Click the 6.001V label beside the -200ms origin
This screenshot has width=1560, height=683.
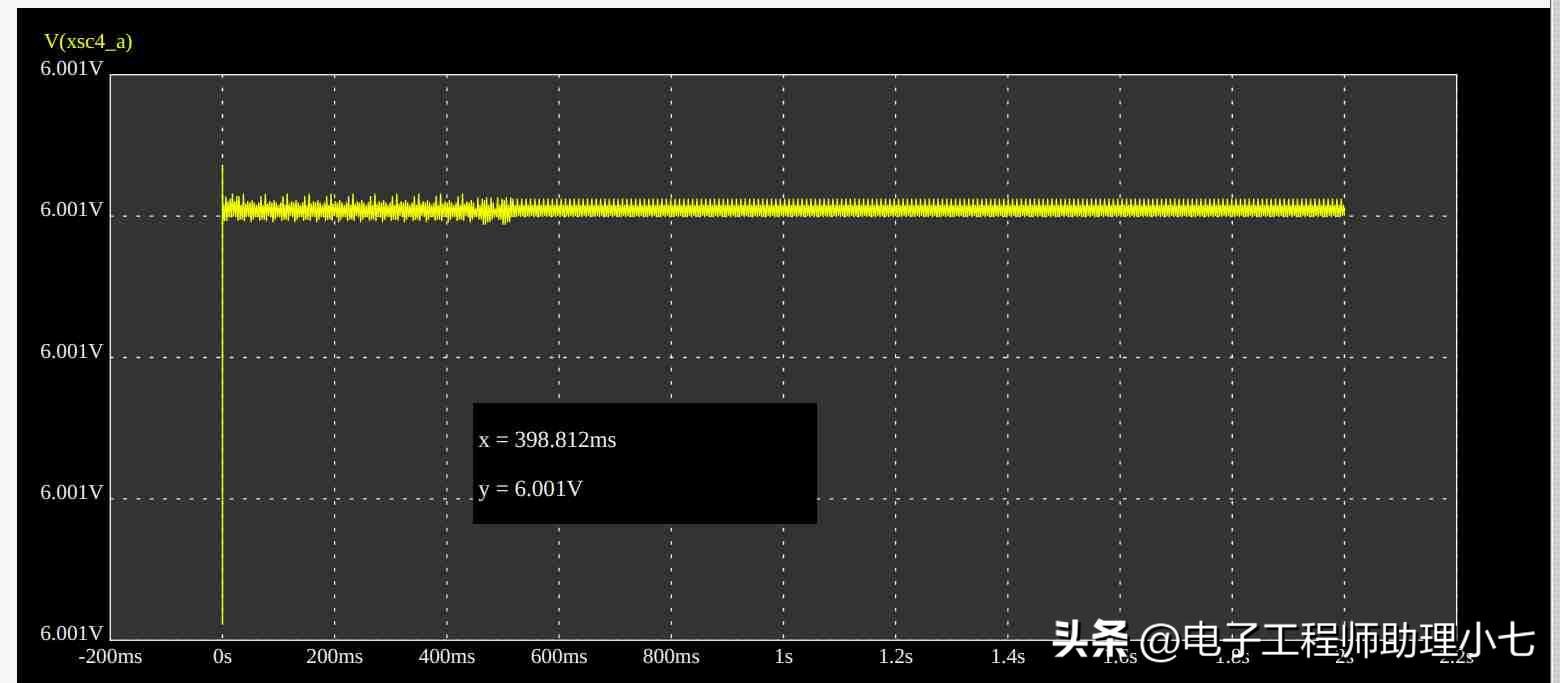coord(71,633)
